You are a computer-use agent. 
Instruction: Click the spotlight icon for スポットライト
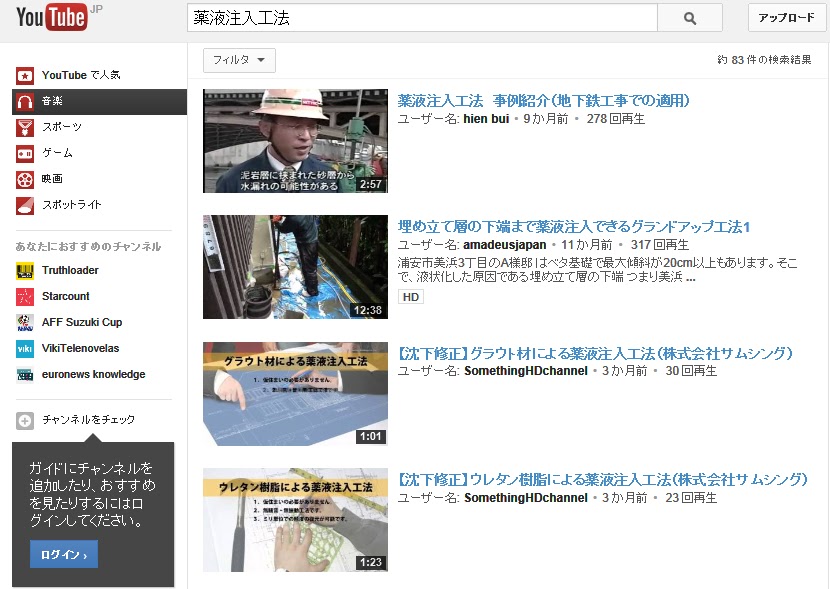tap(25, 205)
